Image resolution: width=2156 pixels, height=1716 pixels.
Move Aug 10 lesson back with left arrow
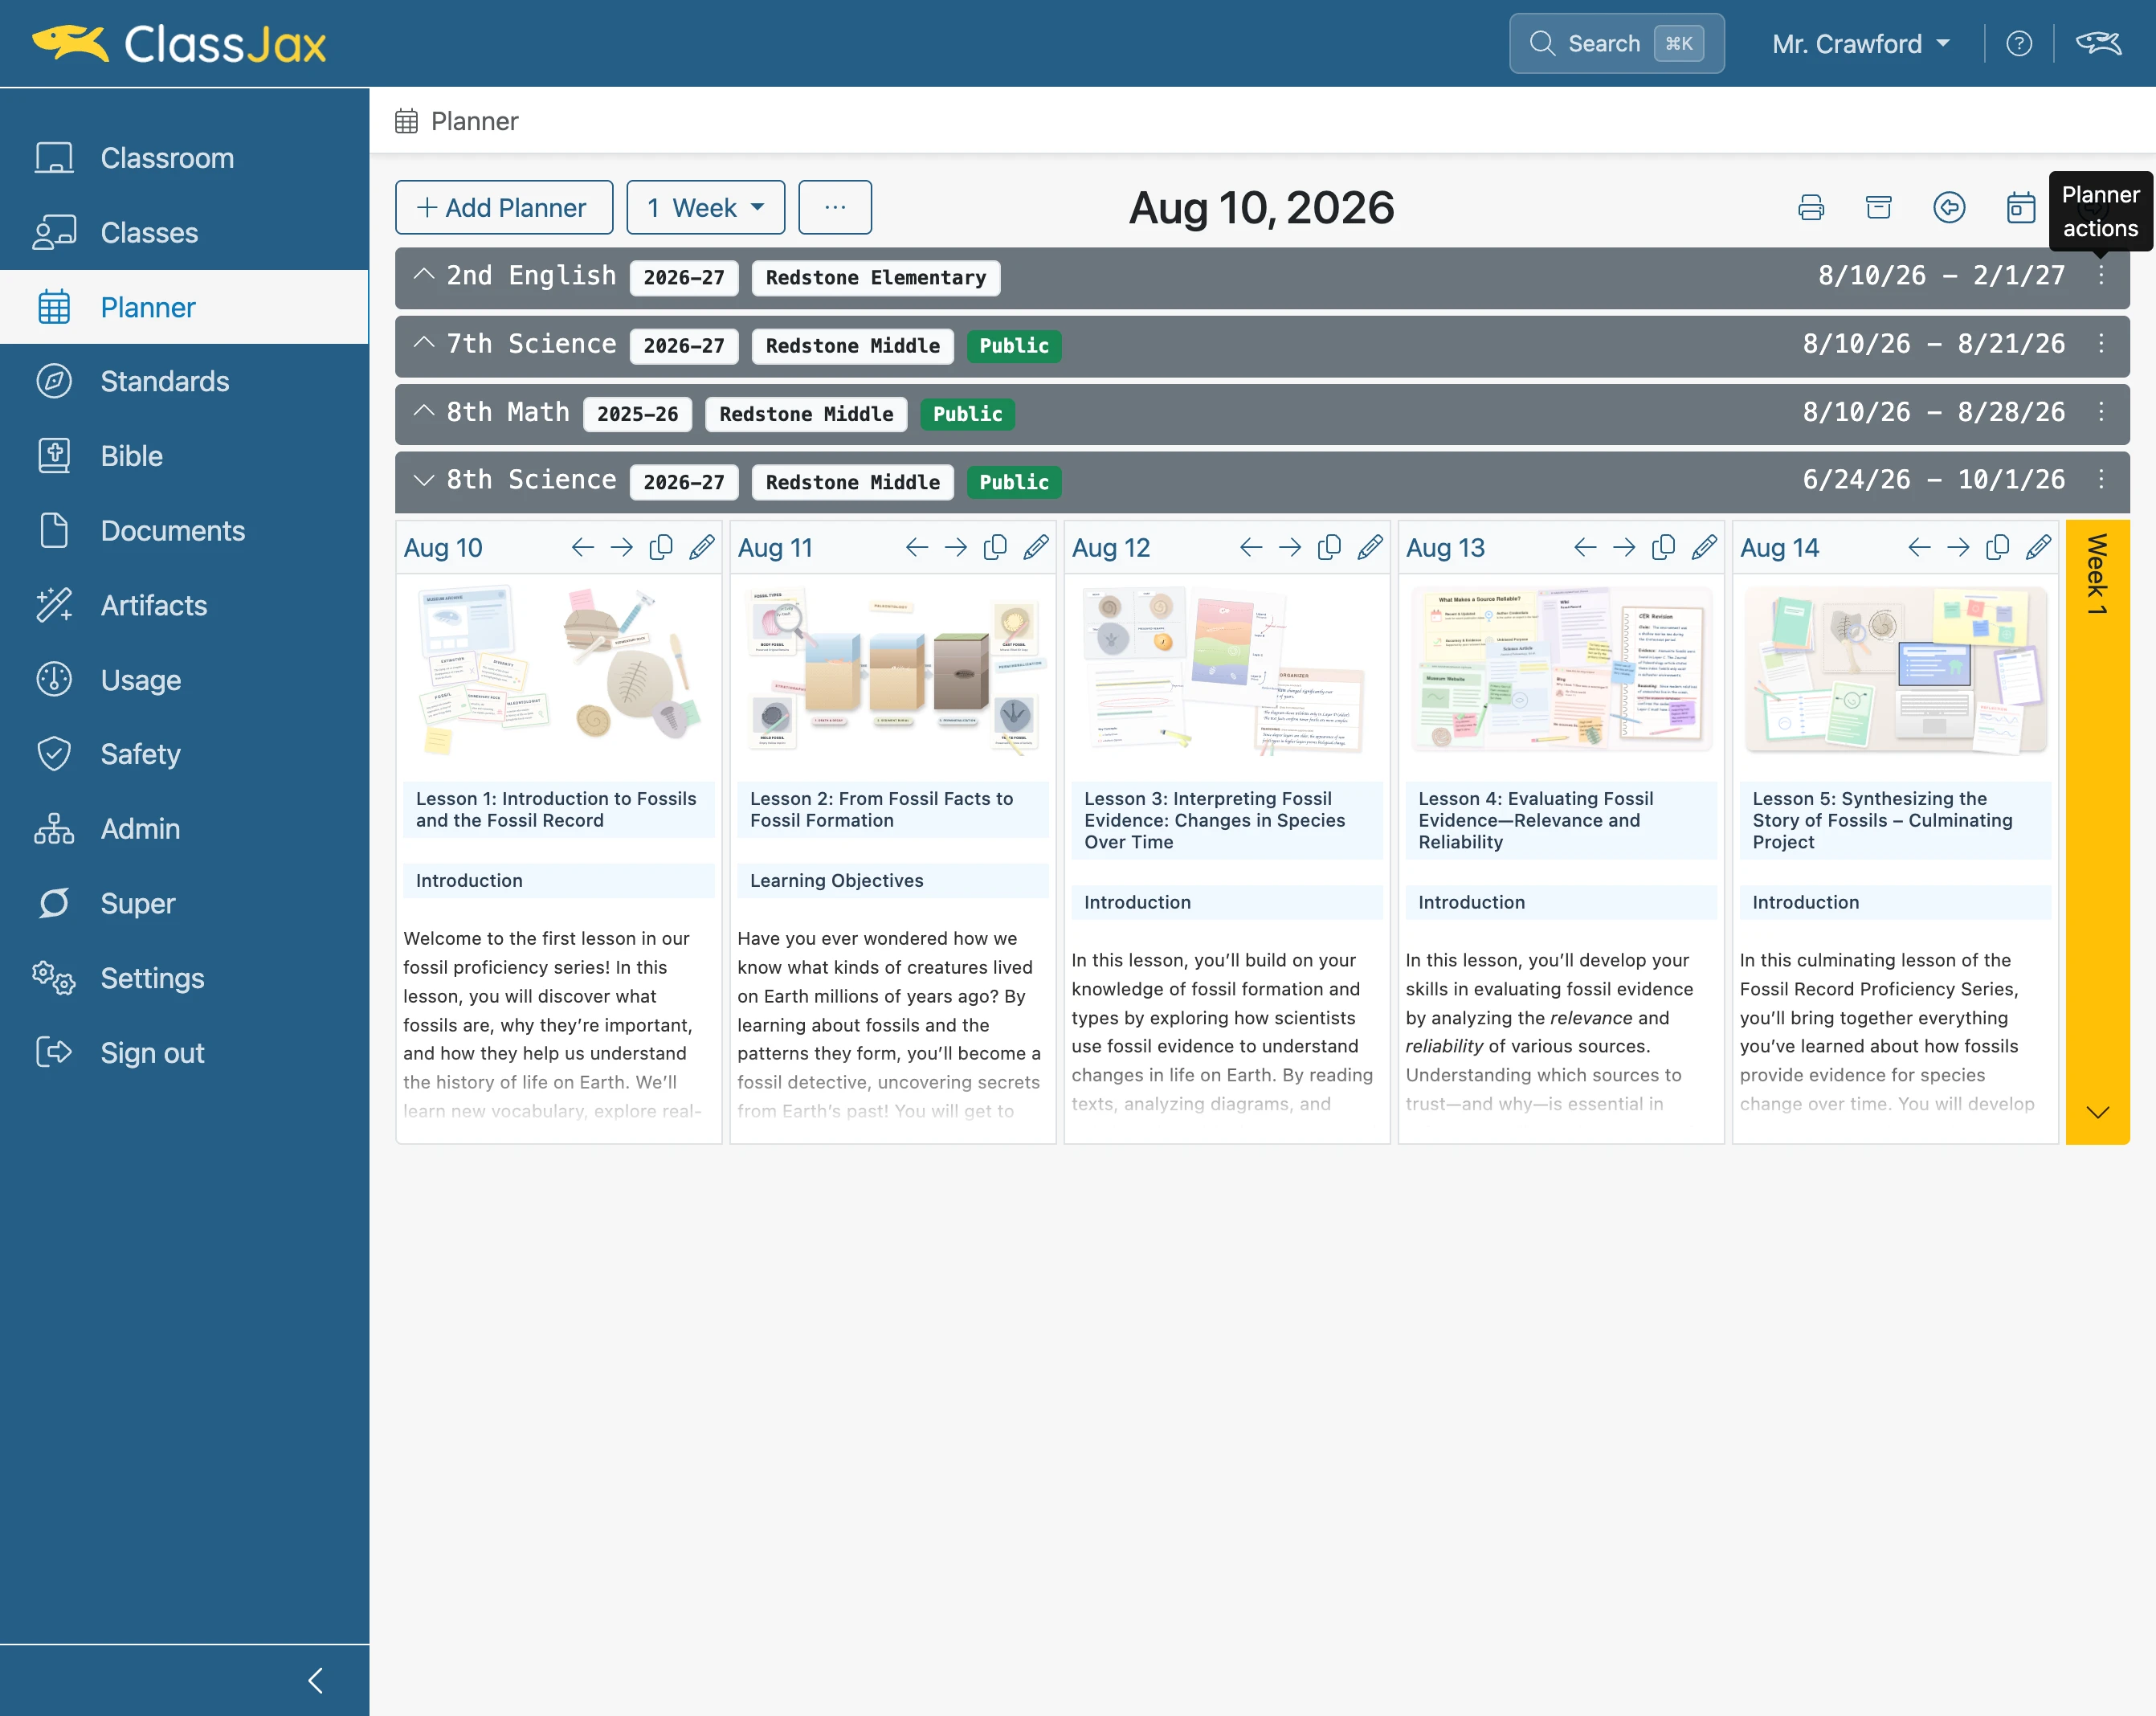pyautogui.click(x=582, y=548)
